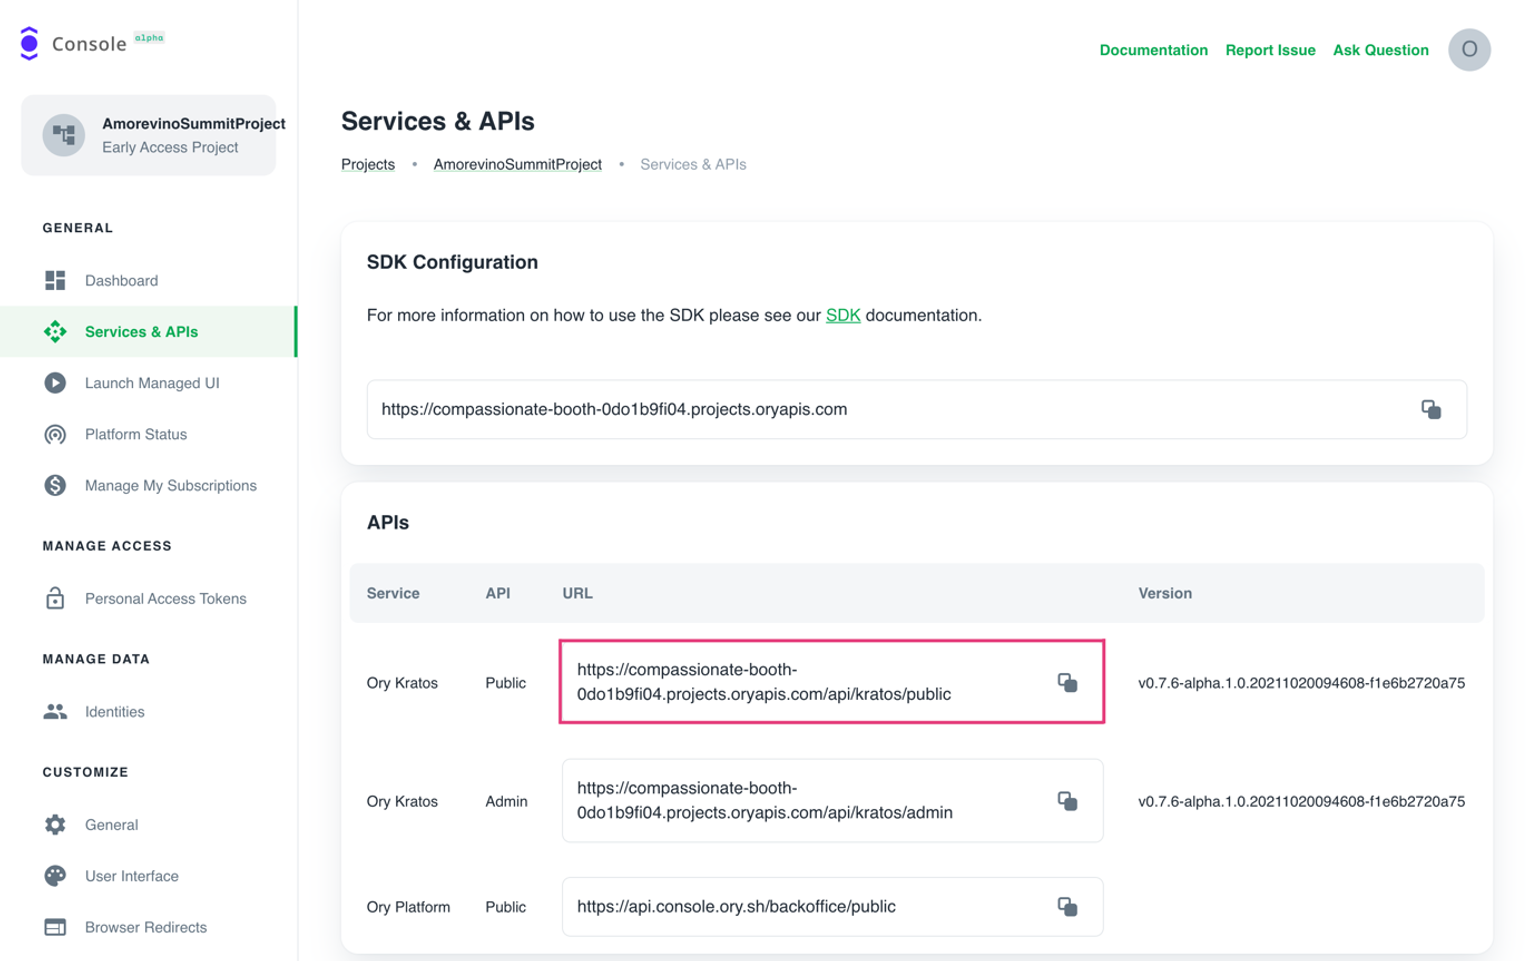Click the Platform Status signal icon
This screenshot has height=961, width=1536.
click(x=55, y=434)
